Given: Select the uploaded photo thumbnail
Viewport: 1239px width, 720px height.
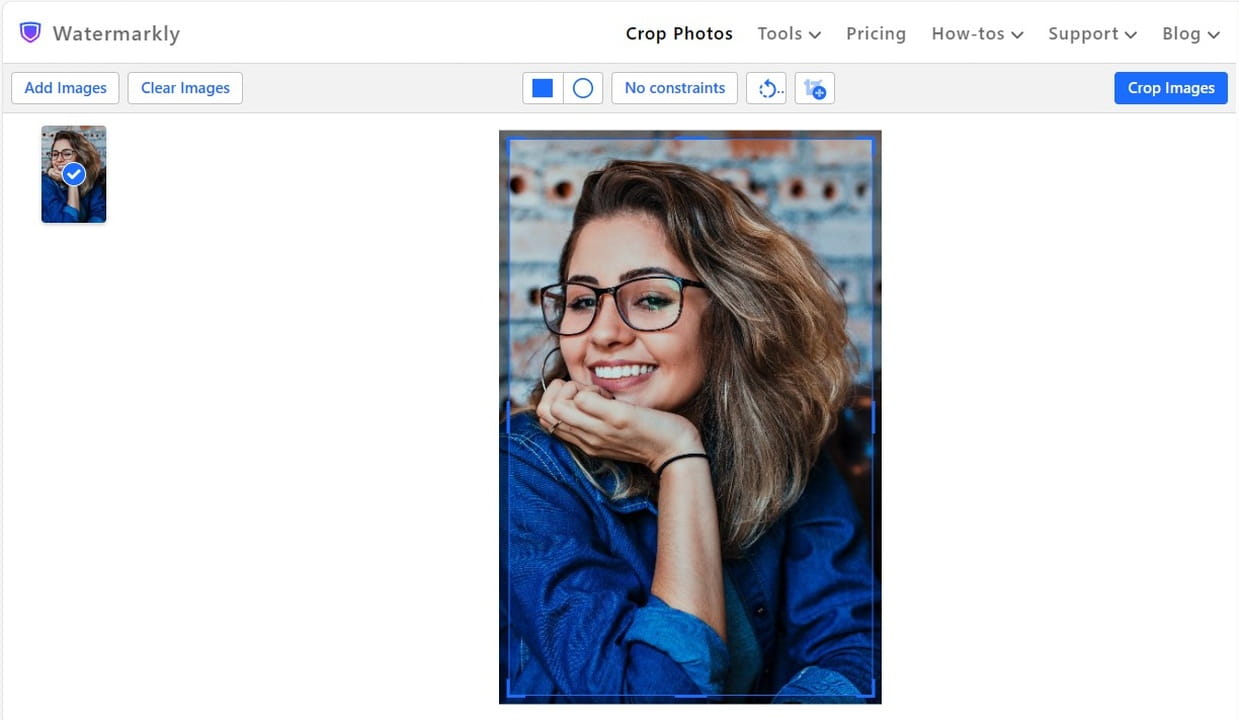Looking at the screenshot, I should click(x=74, y=174).
